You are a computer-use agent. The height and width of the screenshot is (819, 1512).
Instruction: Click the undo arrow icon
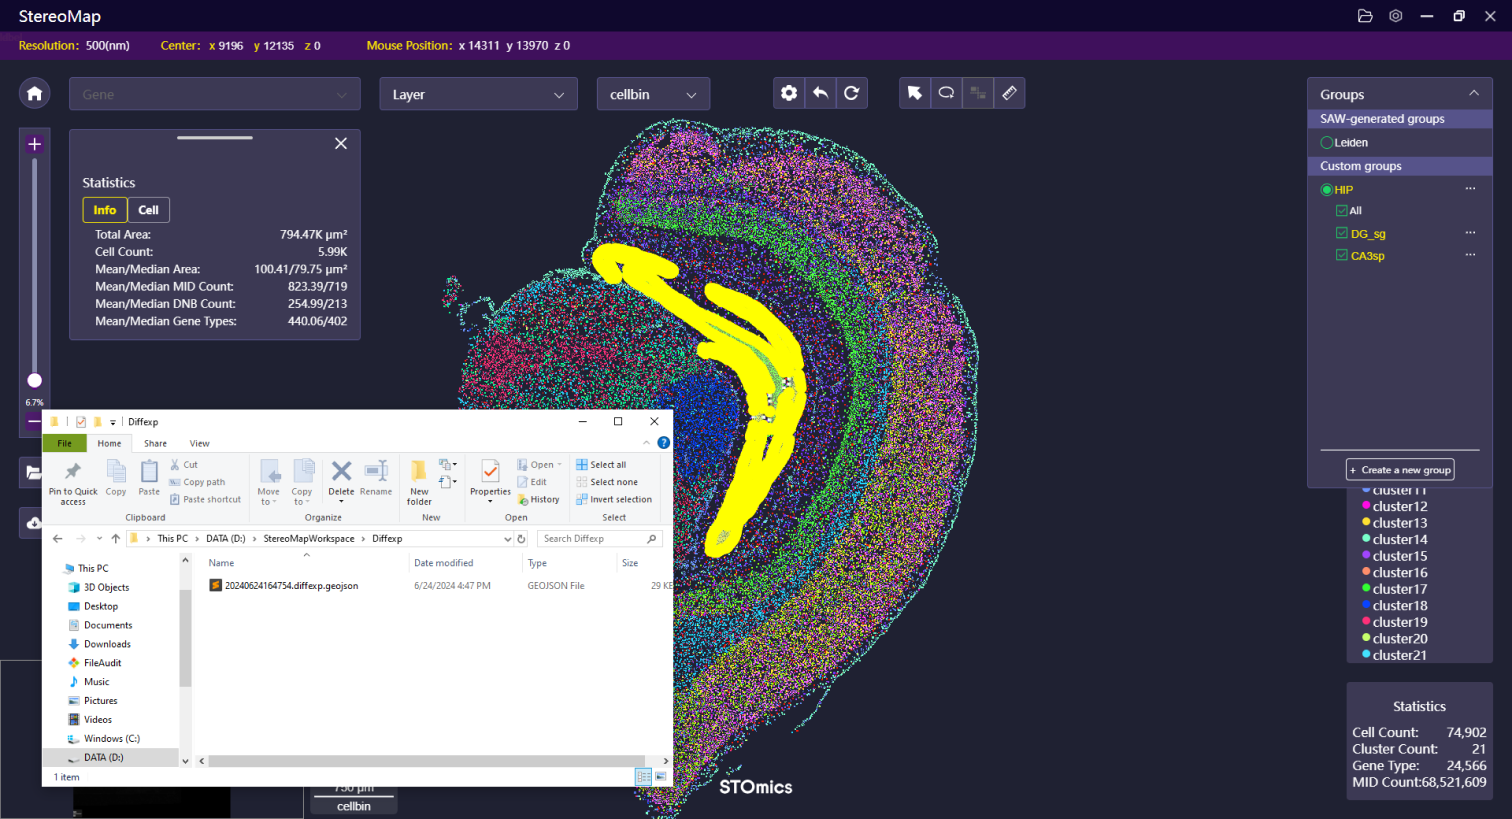point(820,93)
